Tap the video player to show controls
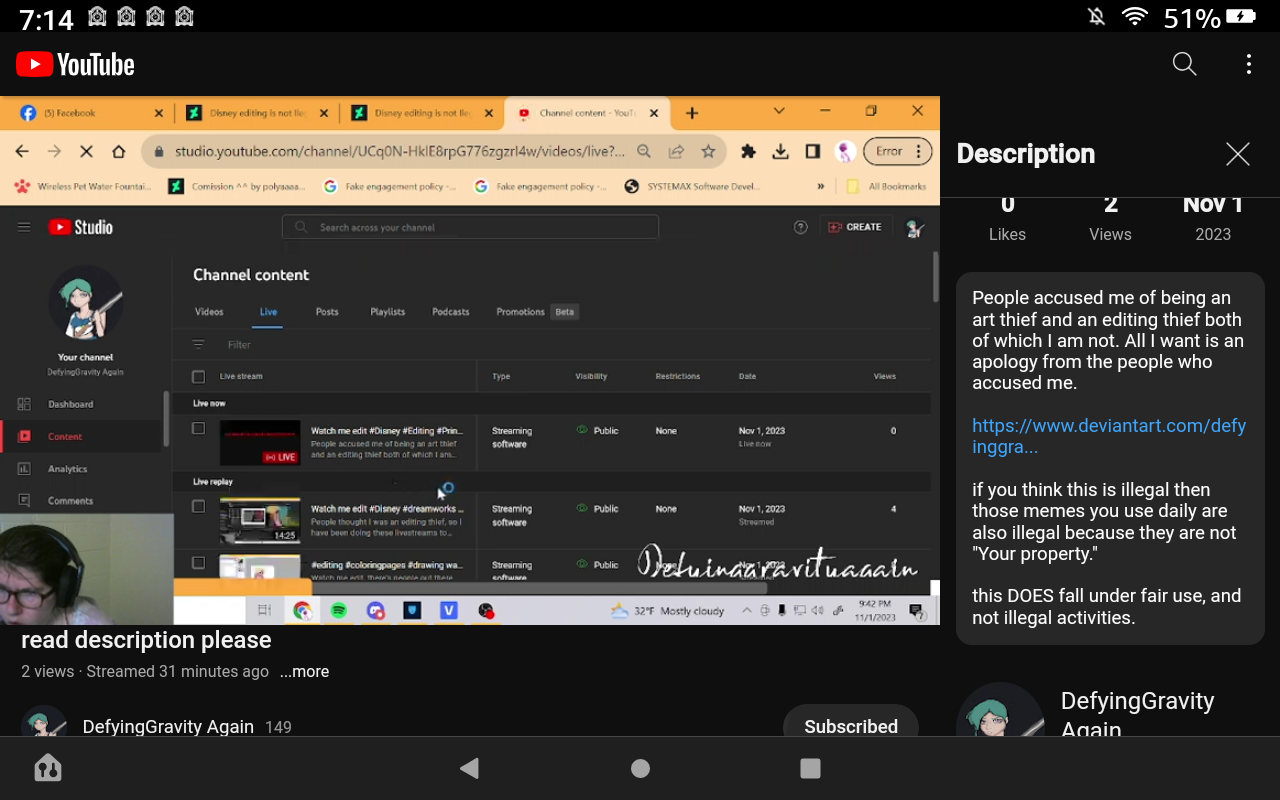The height and width of the screenshot is (800, 1280). coord(470,360)
